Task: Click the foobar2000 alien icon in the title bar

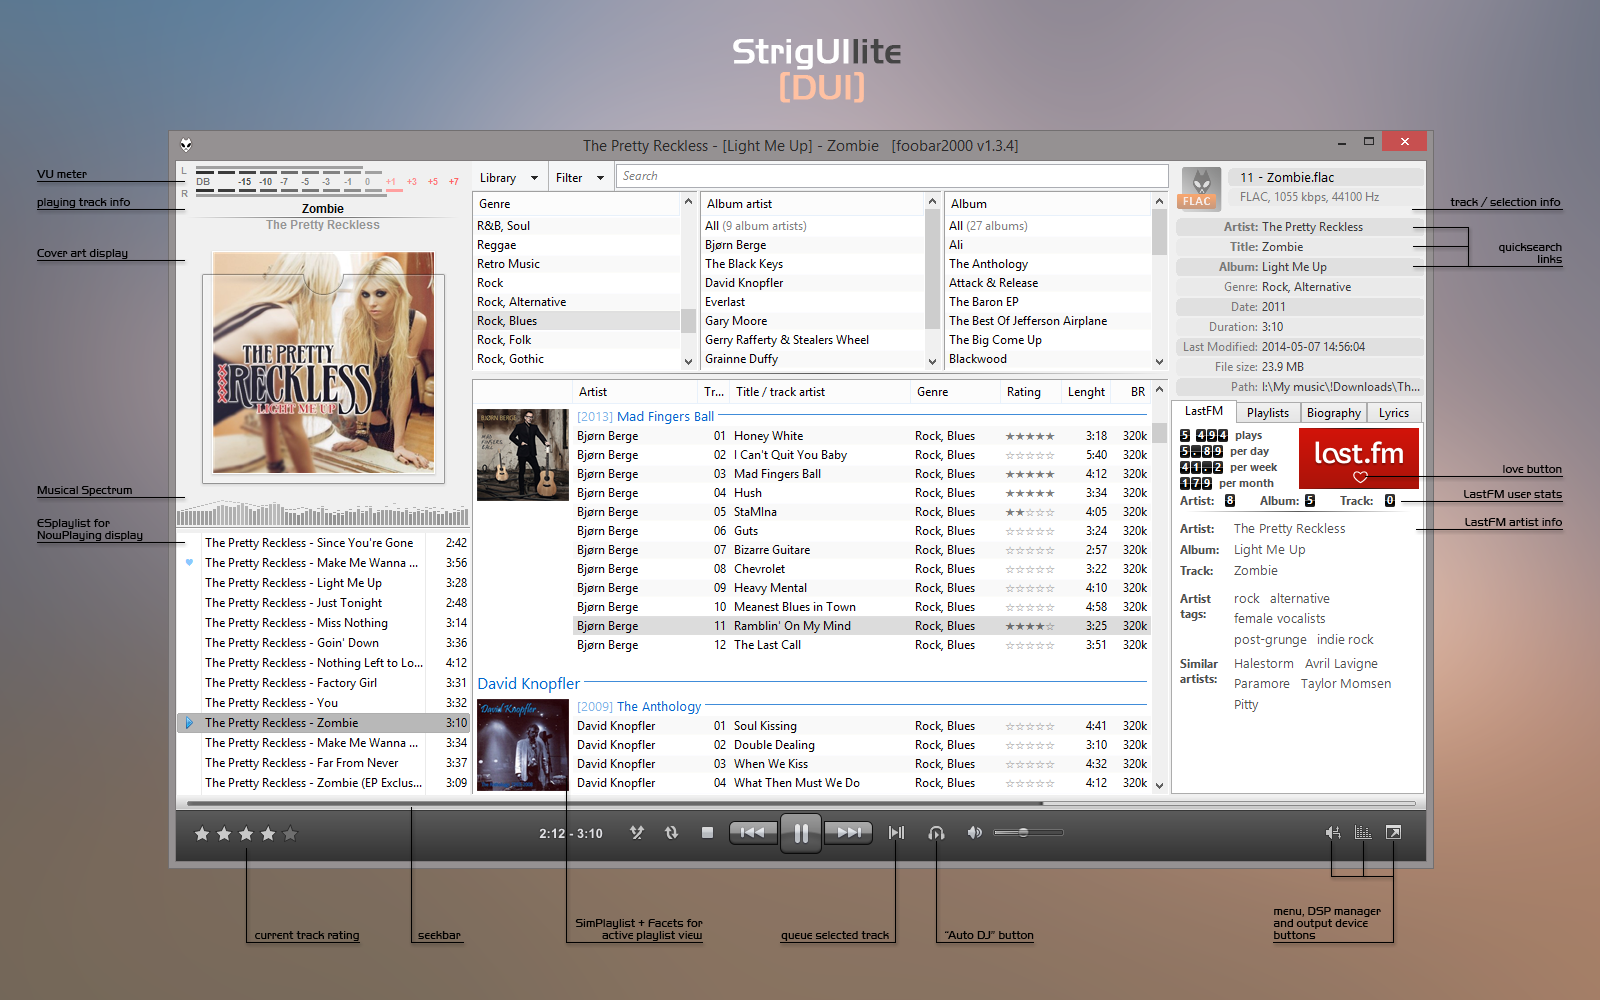Action: 186,144
